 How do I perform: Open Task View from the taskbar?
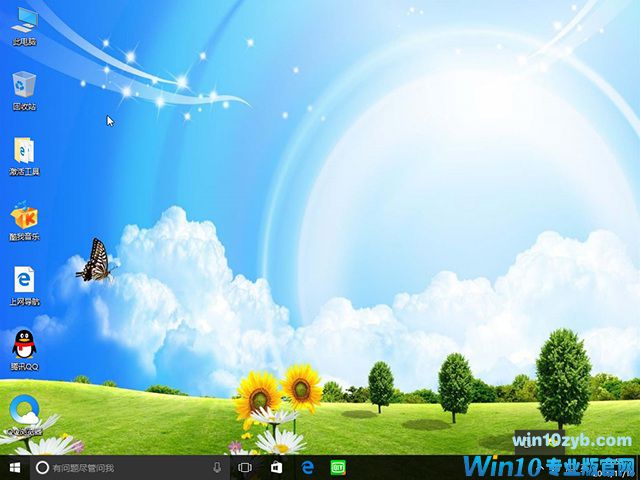[x=245, y=467]
